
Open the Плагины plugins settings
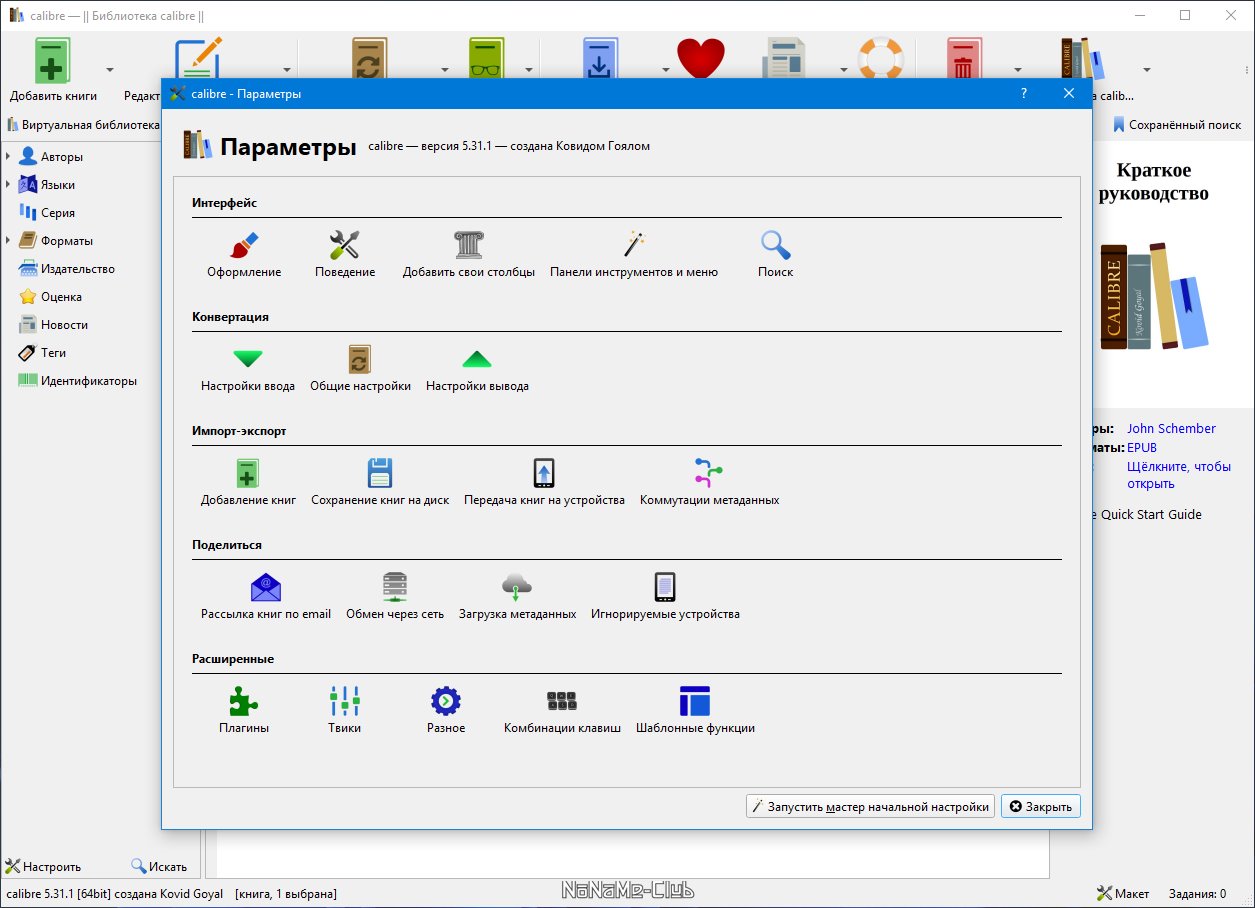click(244, 710)
